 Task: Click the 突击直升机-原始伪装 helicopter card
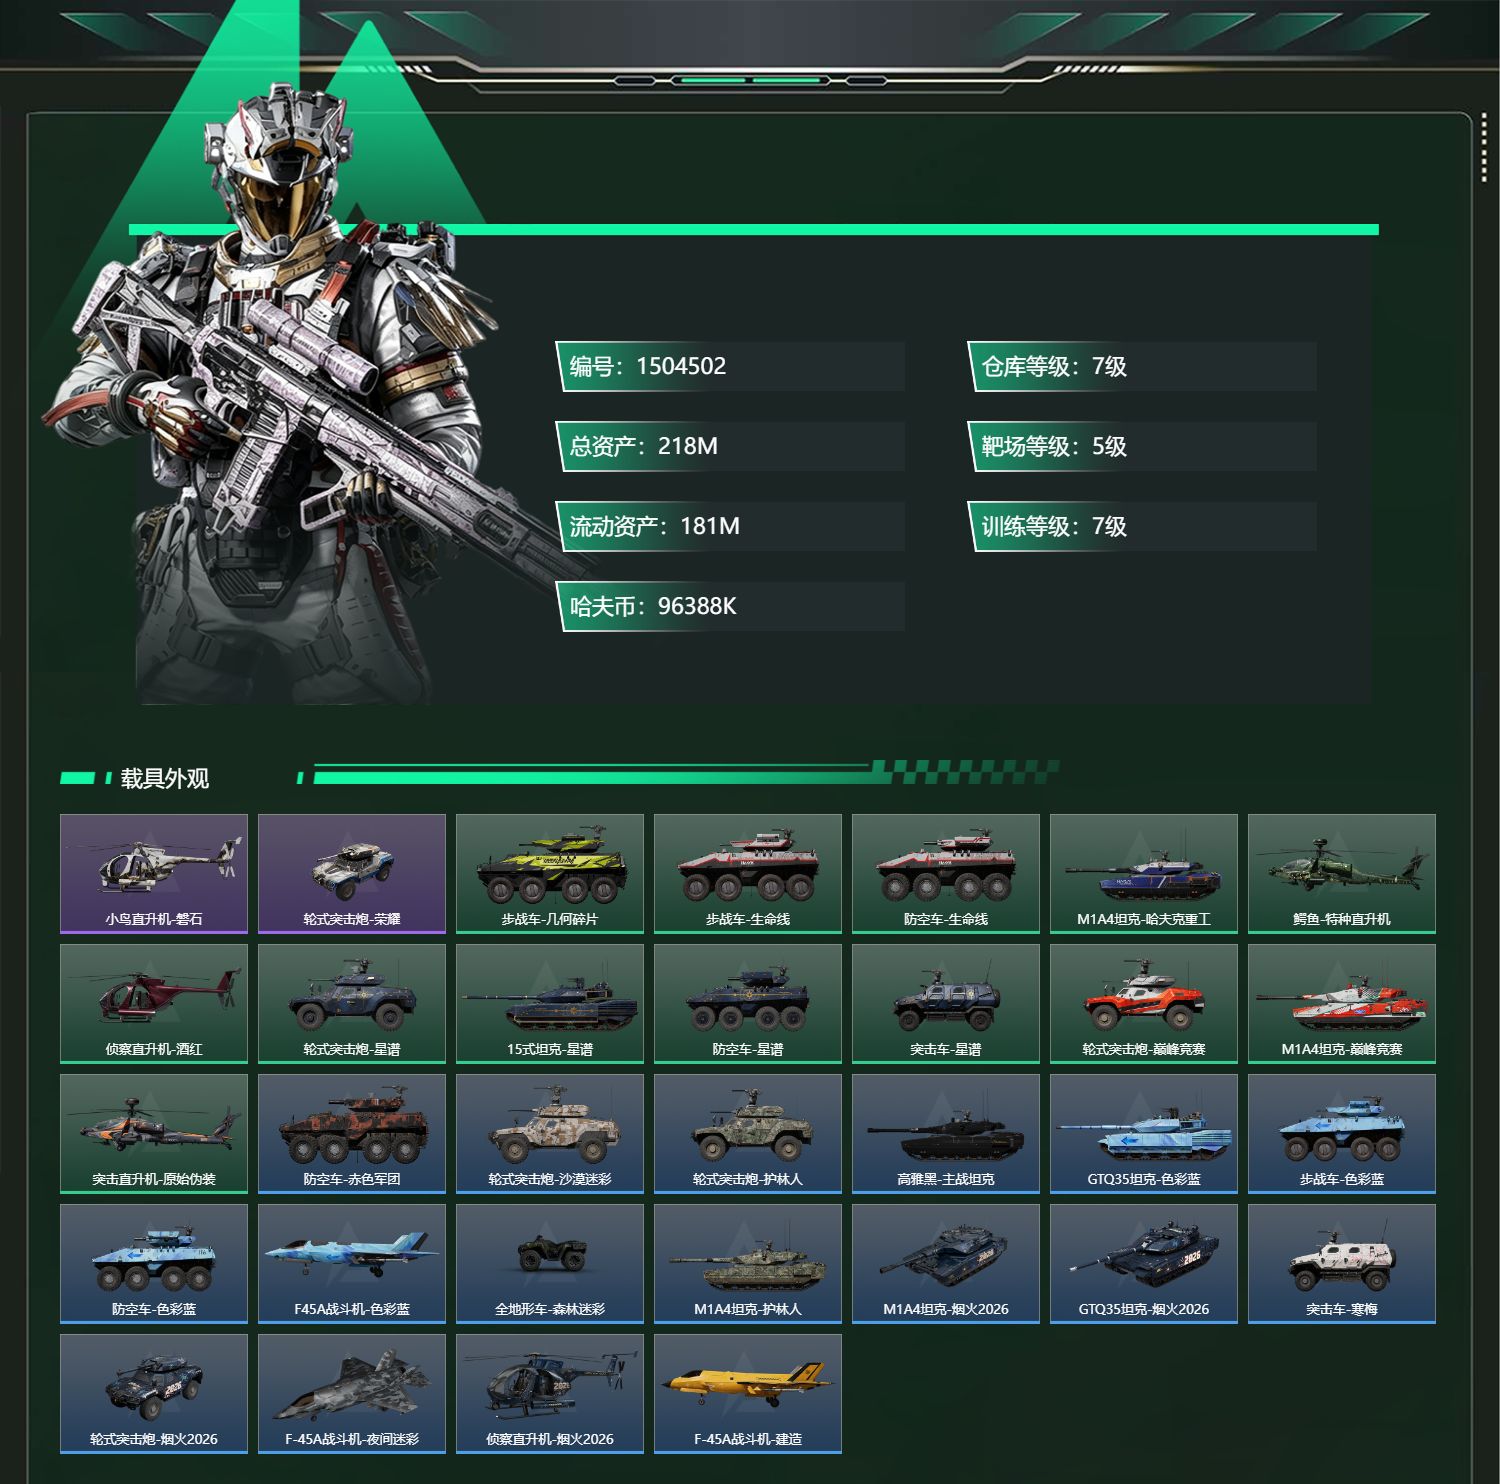[154, 1134]
